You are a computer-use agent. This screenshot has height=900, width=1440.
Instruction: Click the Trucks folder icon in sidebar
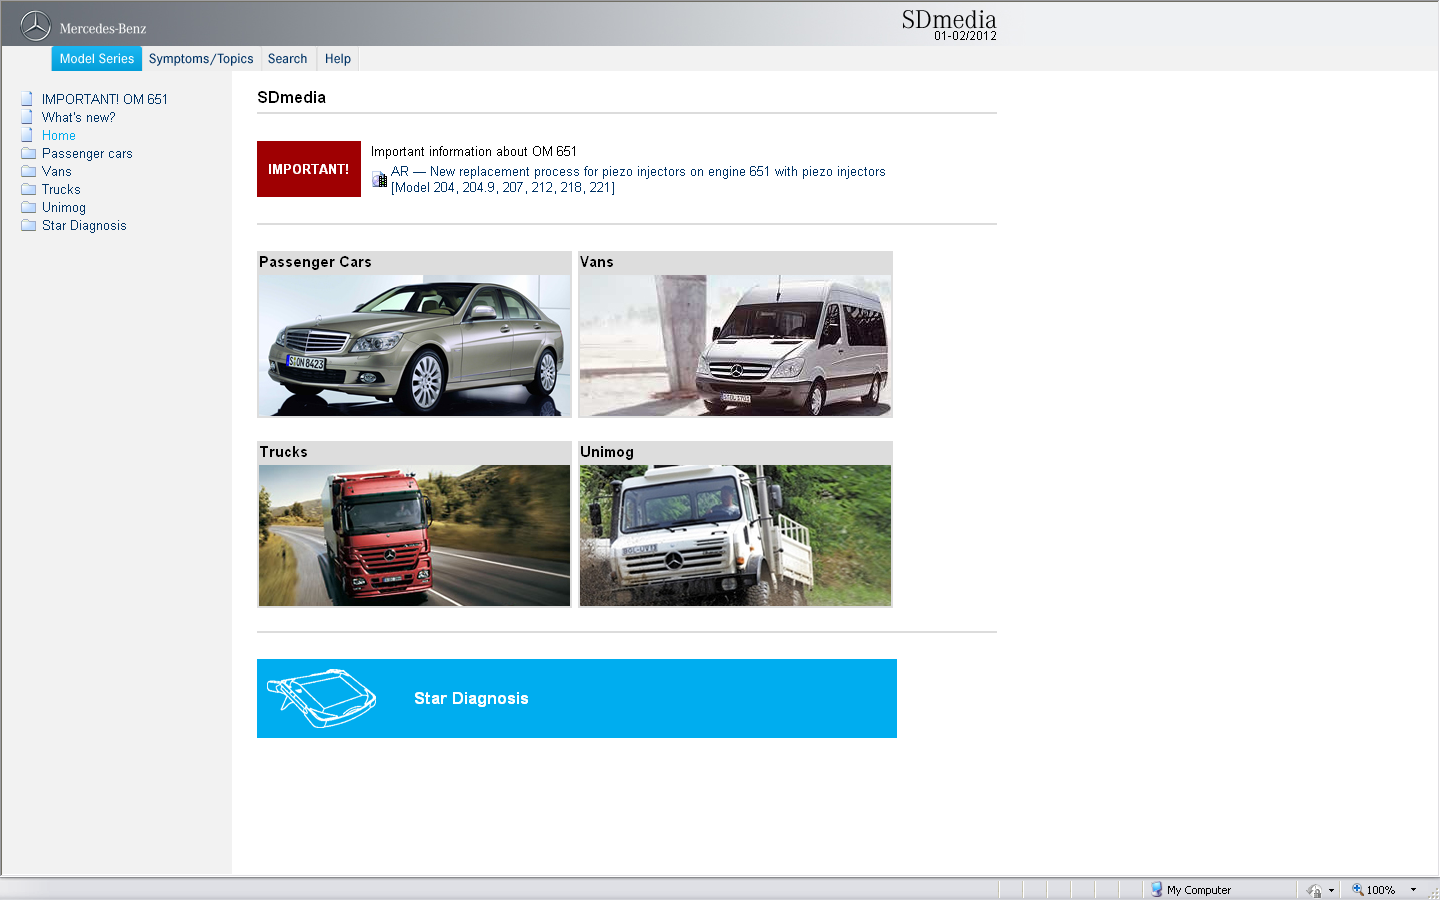click(28, 189)
